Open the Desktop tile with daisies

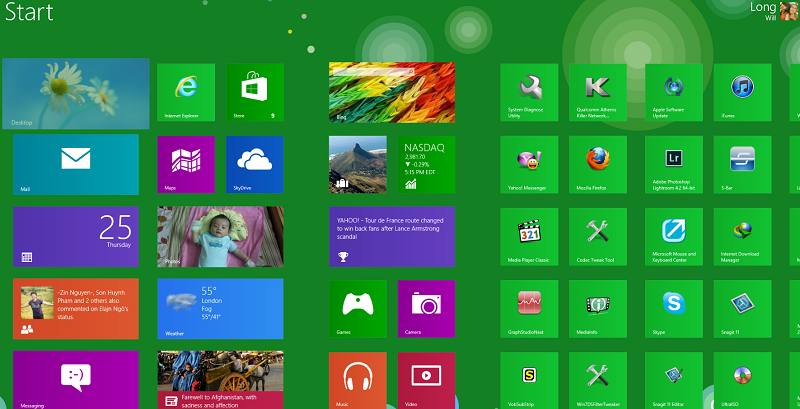76,93
